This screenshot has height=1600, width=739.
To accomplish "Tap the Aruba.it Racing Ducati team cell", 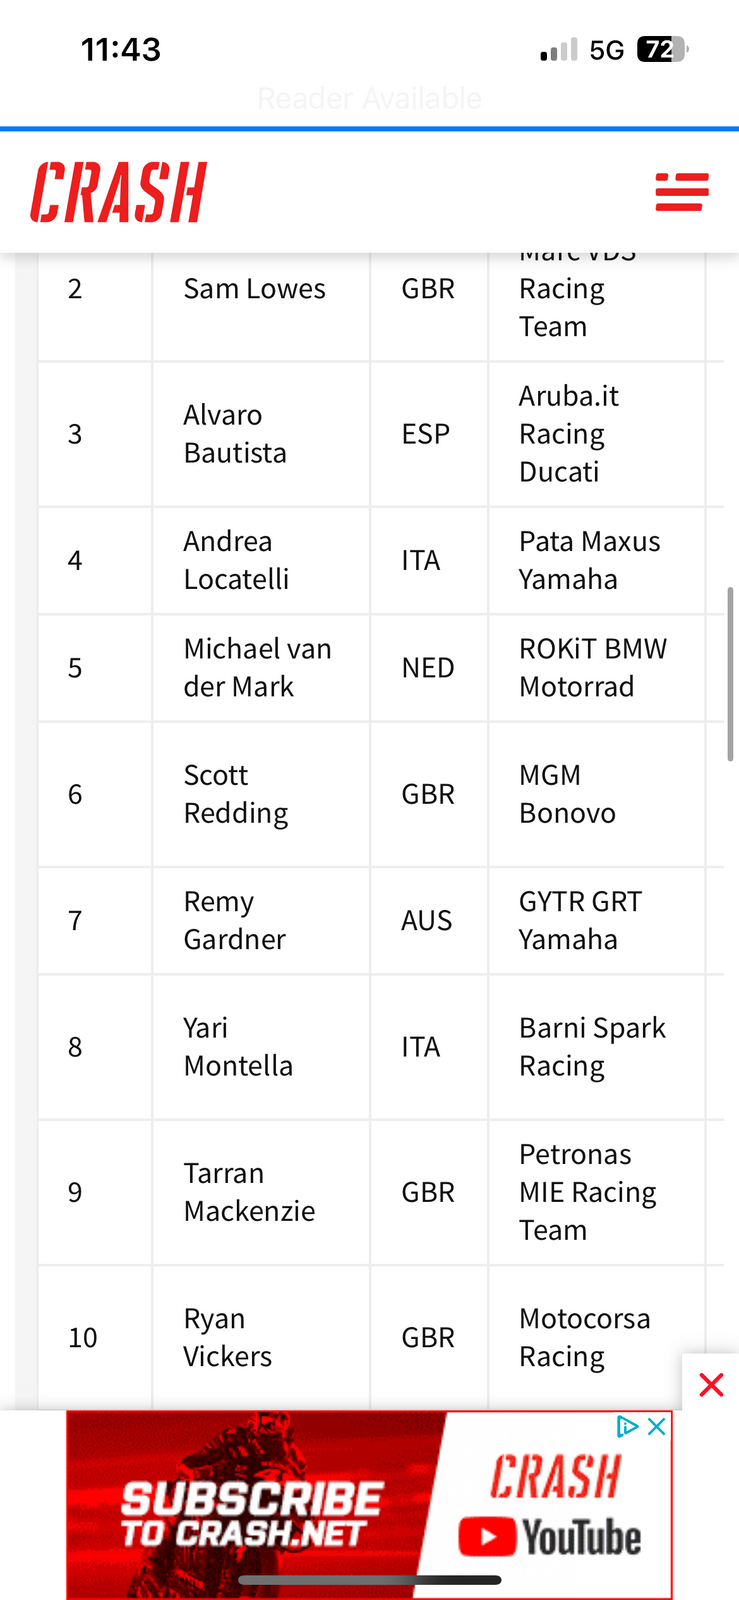I will coord(597,434).
